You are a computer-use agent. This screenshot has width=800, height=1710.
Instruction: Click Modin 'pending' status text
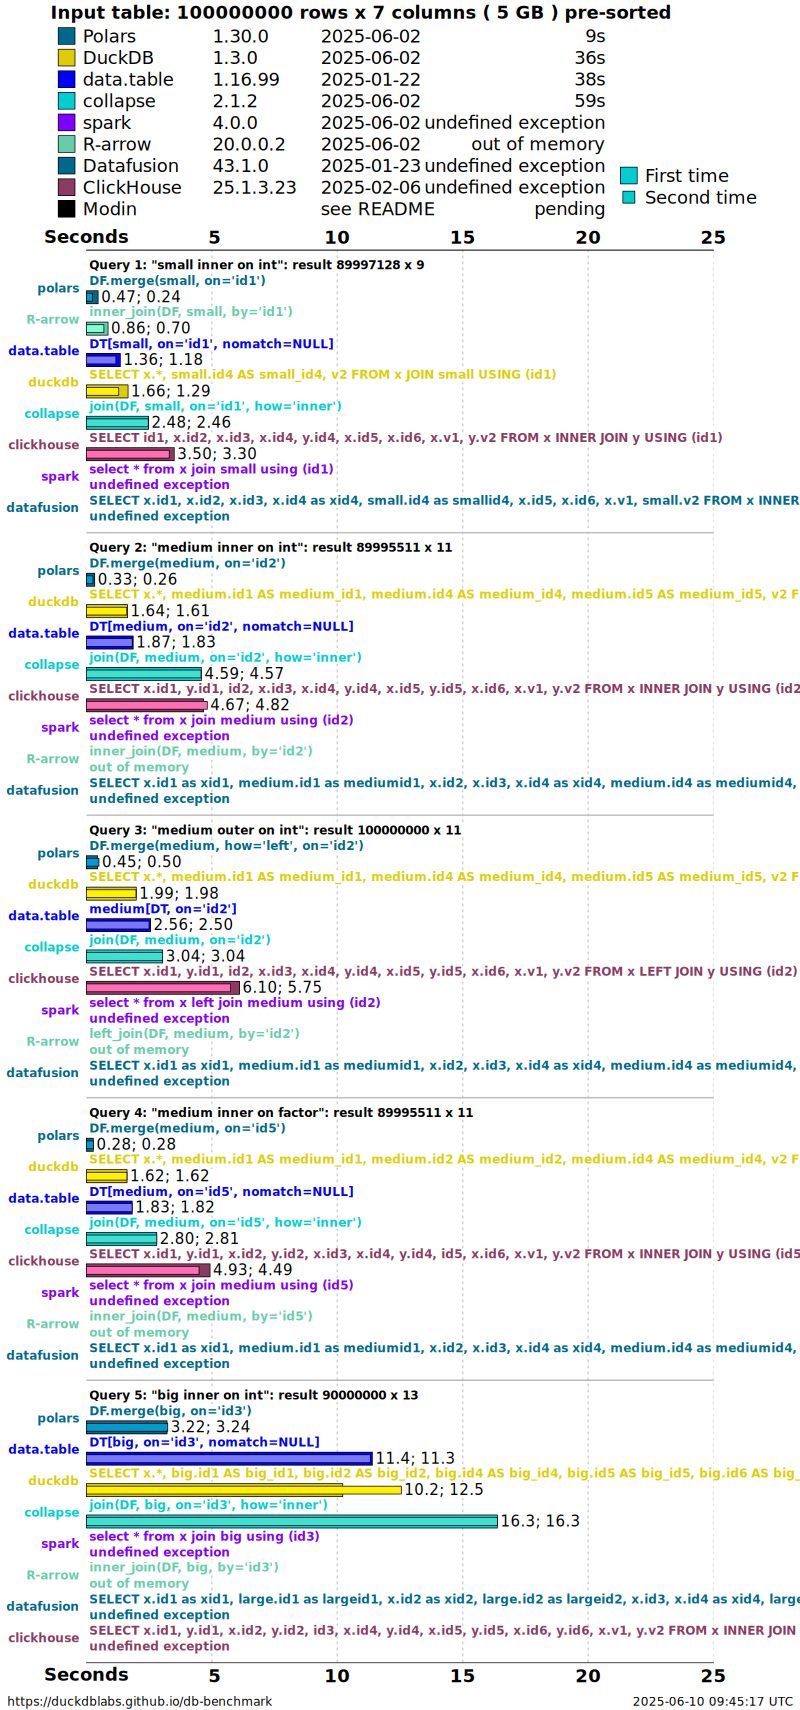(x=570, y=209)
